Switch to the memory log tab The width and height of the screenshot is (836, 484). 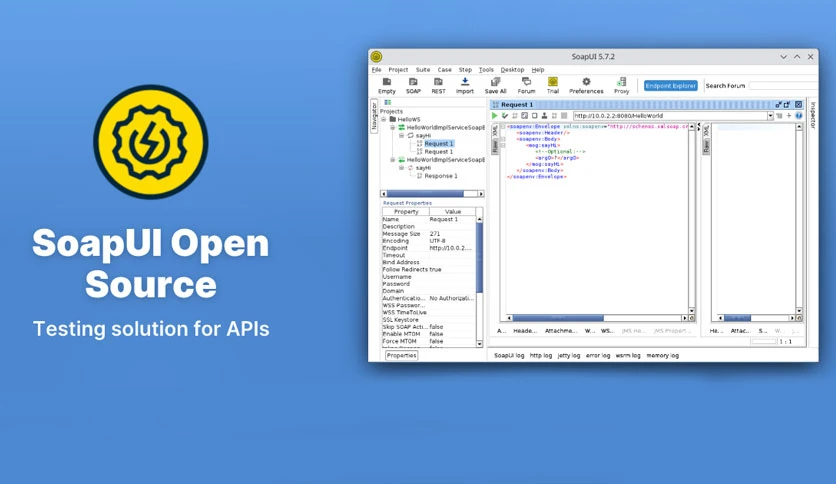tap(663, 356)
